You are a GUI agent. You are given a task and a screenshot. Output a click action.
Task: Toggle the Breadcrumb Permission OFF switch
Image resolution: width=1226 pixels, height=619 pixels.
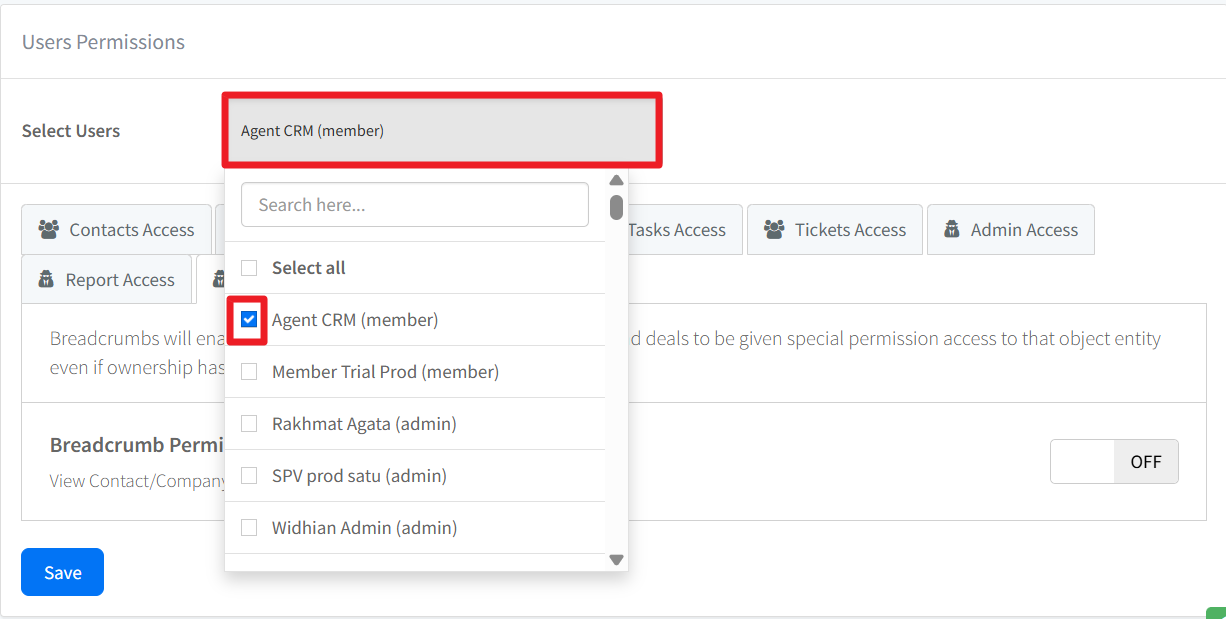[1114, 462]
